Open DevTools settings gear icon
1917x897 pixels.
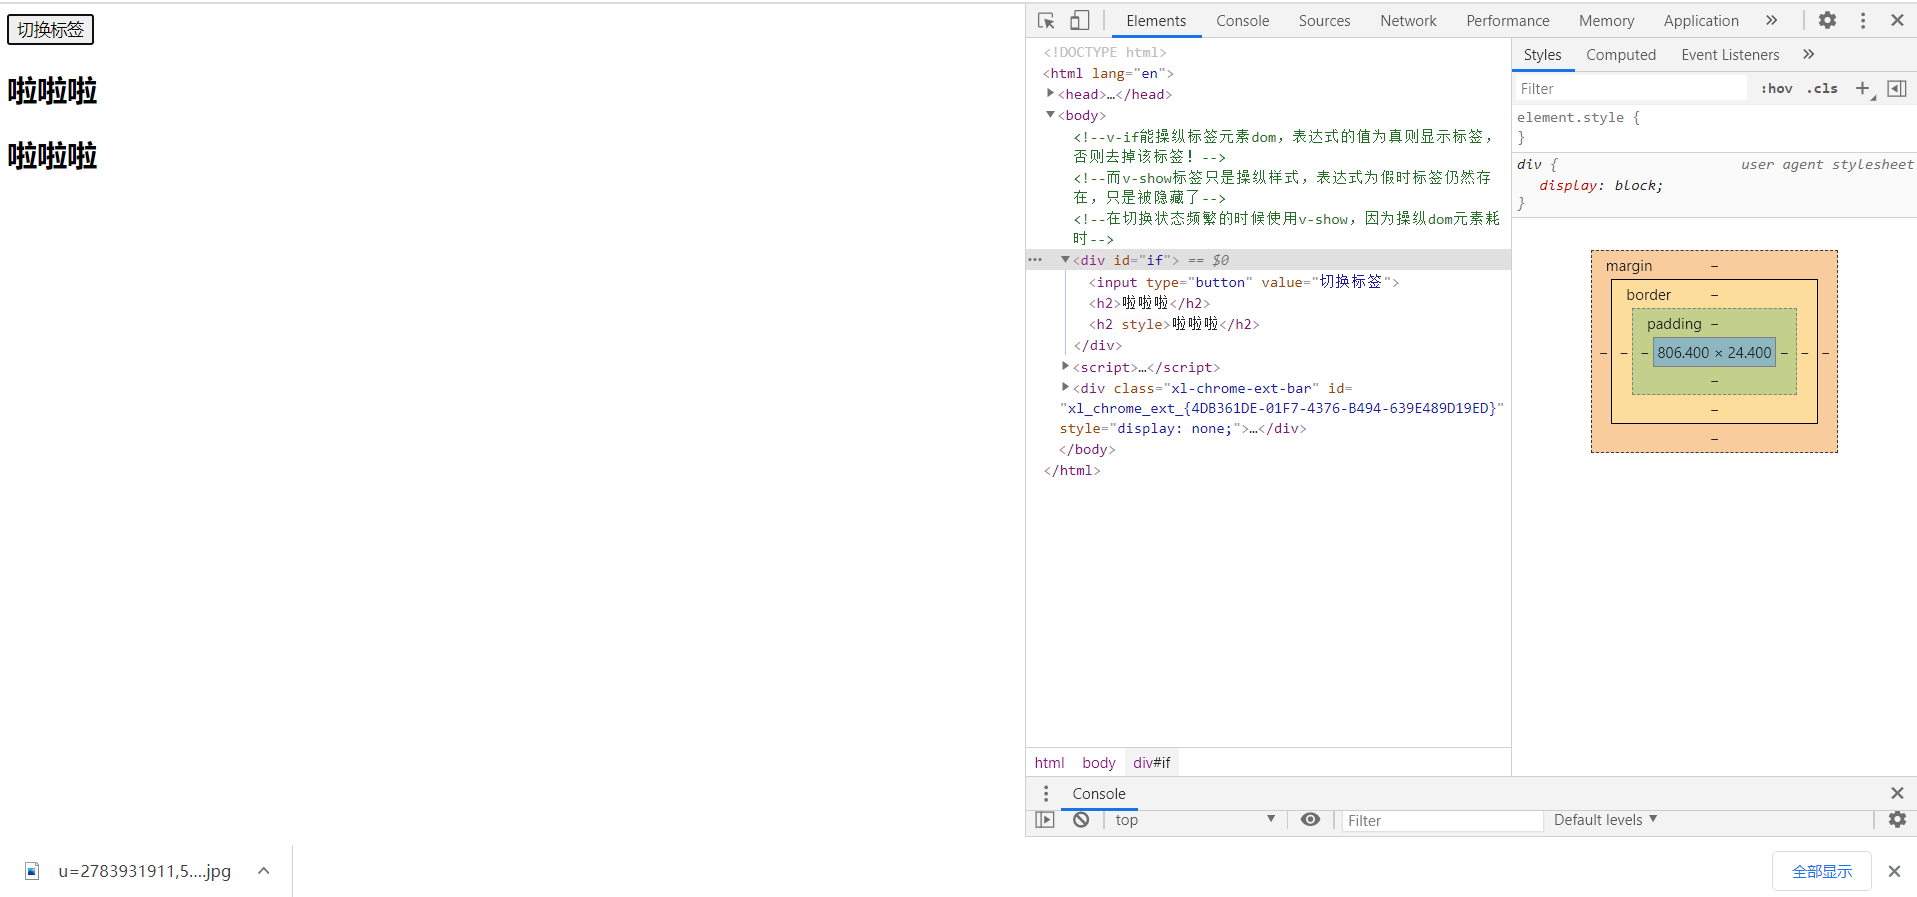(x=1827, y=20)
